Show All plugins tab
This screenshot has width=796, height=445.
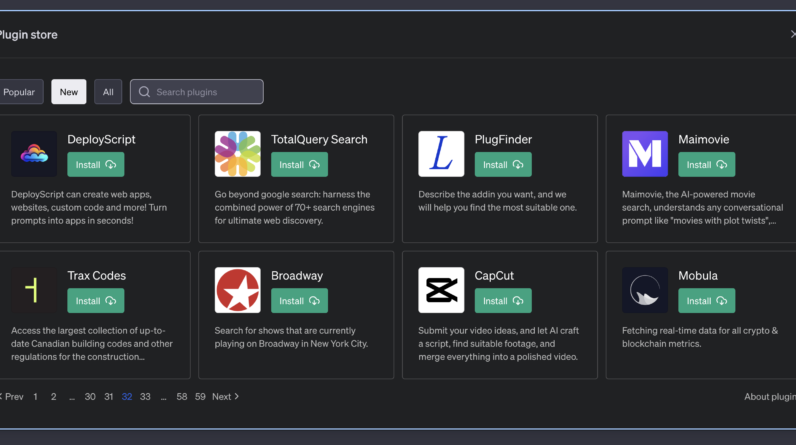[x=108, y=92]
